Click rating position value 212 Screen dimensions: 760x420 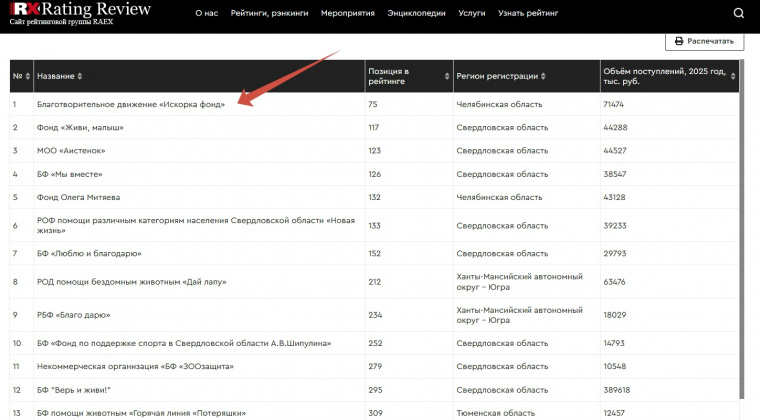coord(375,281)
